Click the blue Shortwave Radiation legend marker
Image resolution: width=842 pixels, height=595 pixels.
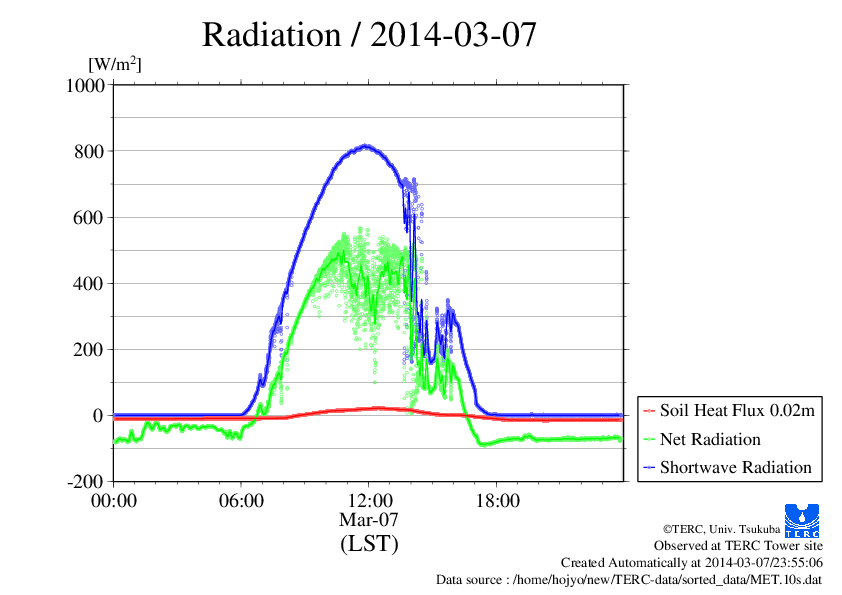649,468
